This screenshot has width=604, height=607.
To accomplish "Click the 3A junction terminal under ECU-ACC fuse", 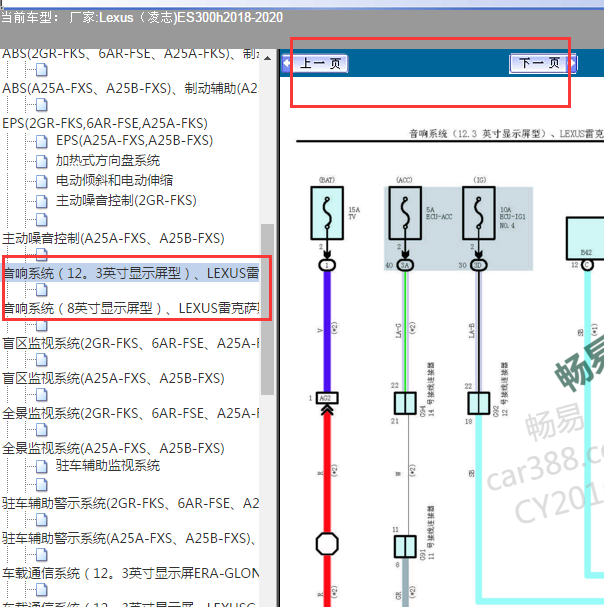I will 405,265.
